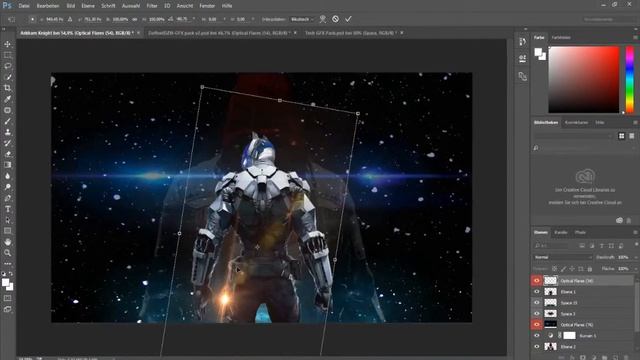640x360 pixels.
Task: Commit the transform with the checkmark
Action: point(348,19)
